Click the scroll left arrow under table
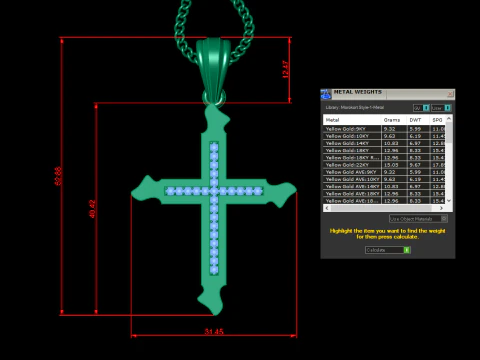The image size is (480, 360). click(327, 208)
